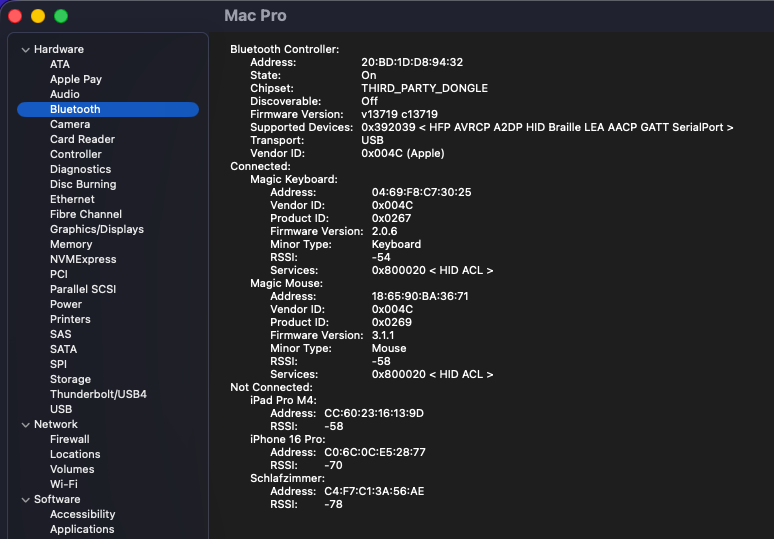Select Wi-Fi in the sidebar

pyautogui.click(x=64, y=484)
